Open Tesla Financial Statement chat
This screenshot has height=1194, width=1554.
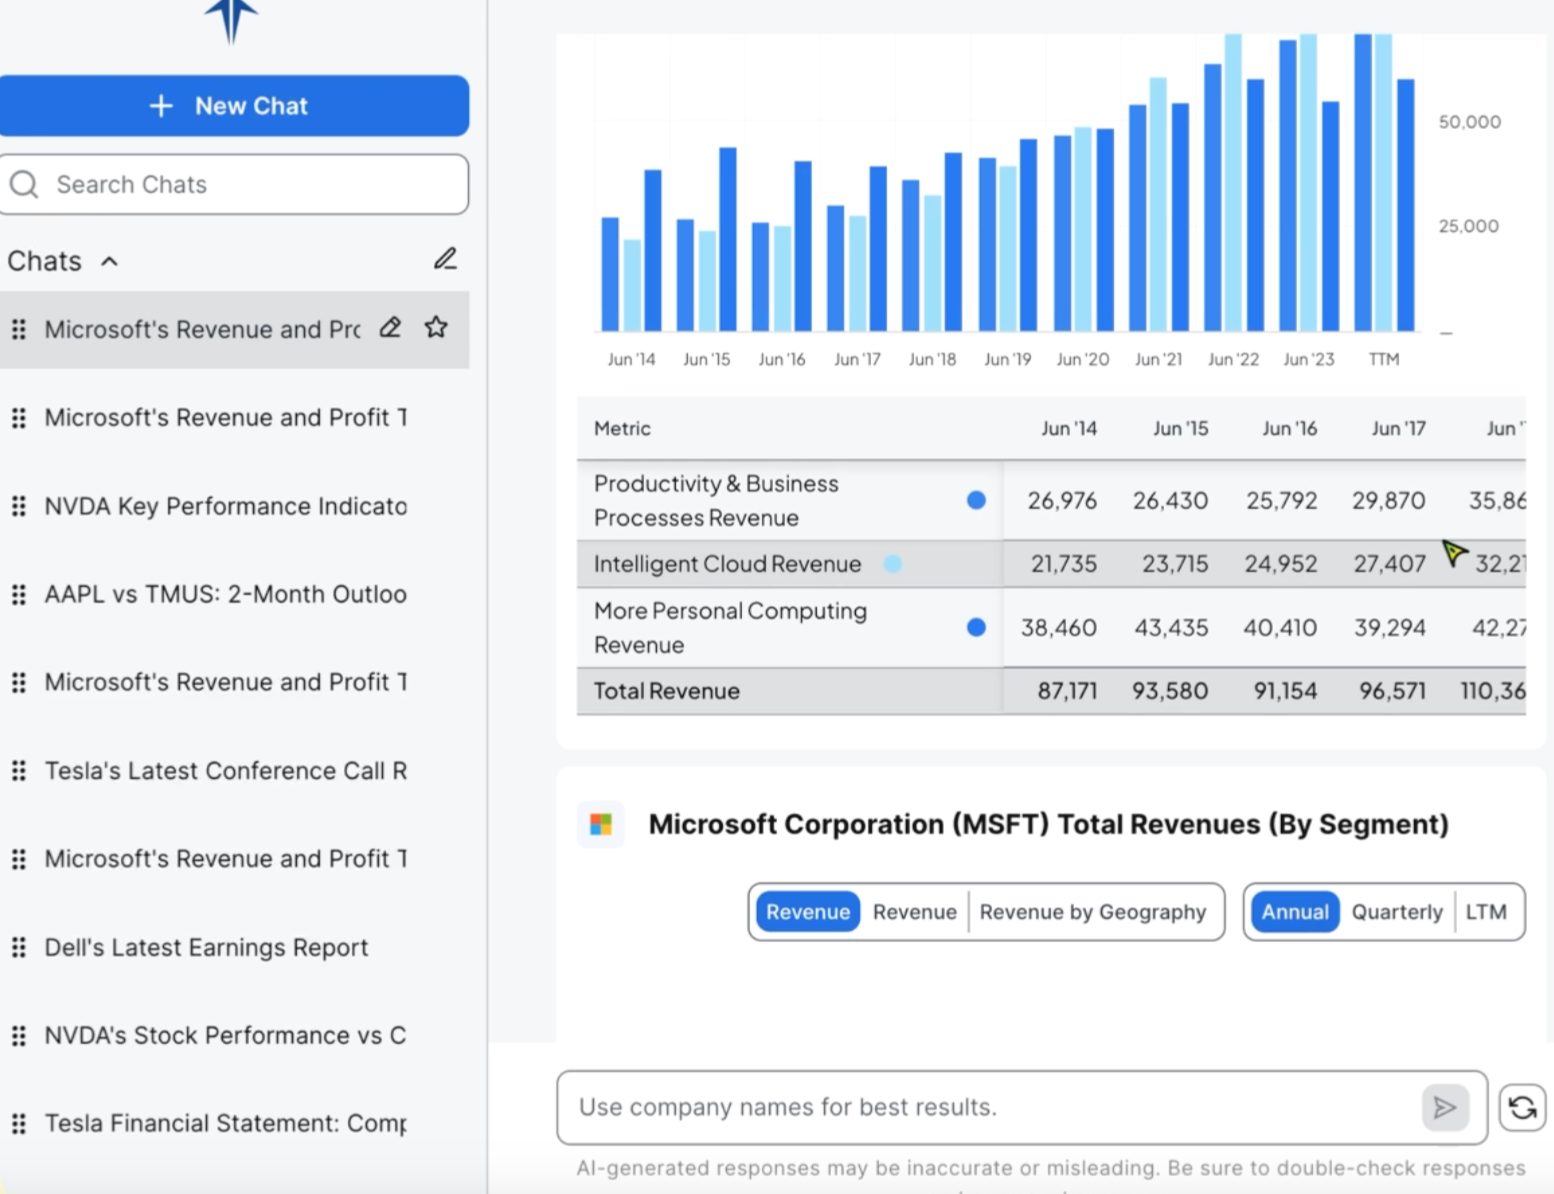pos(226,1123)
